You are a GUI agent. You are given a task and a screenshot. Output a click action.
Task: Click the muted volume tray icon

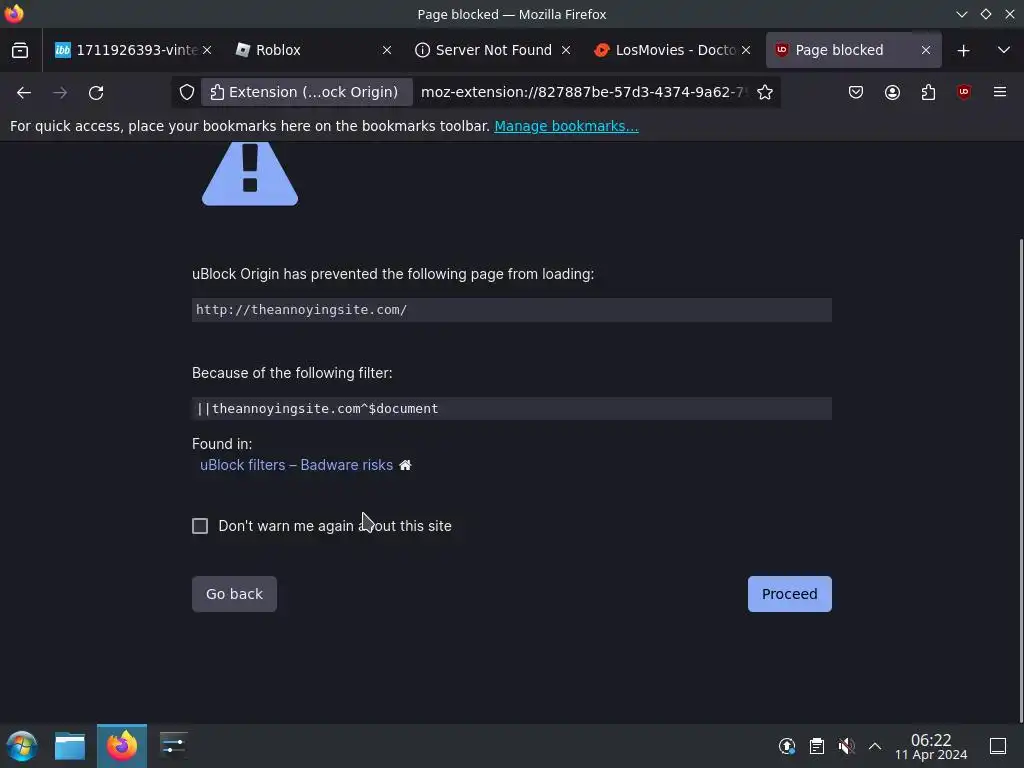point(846,746)
